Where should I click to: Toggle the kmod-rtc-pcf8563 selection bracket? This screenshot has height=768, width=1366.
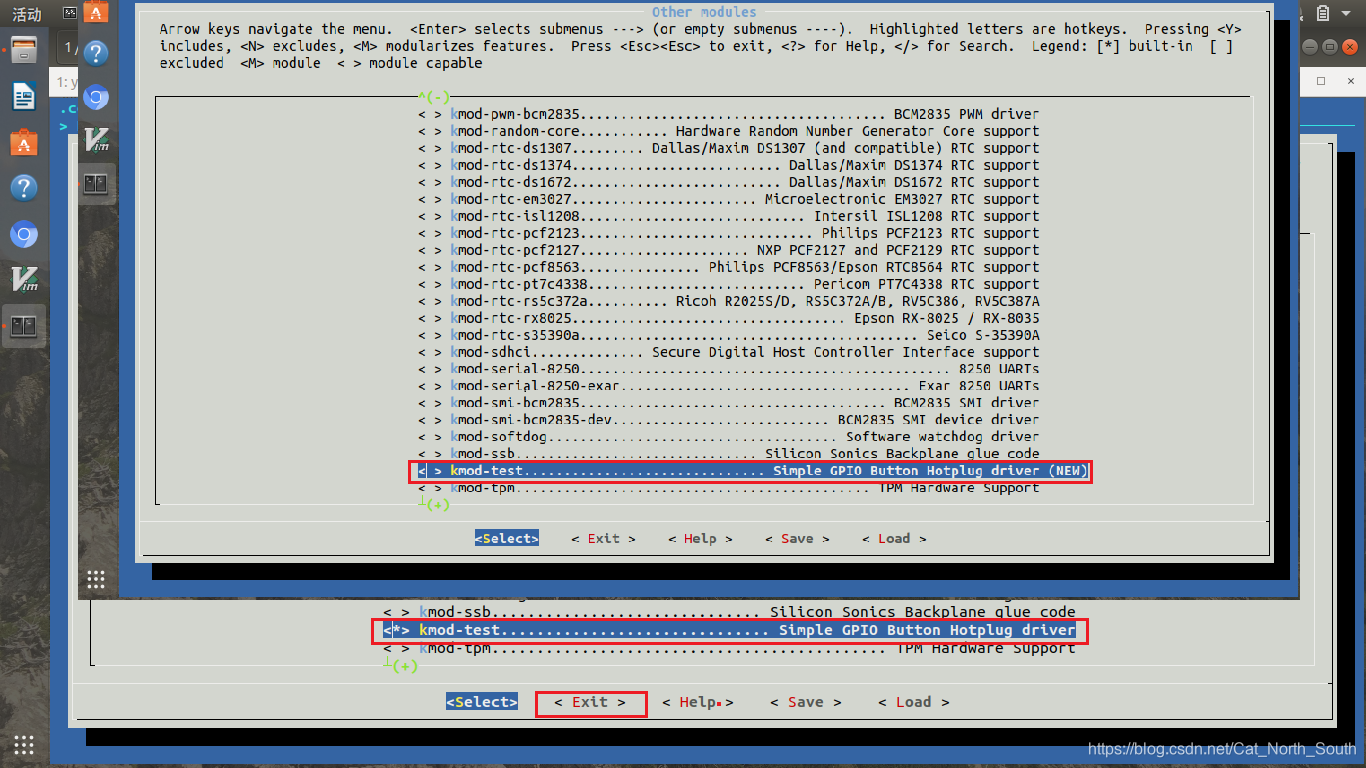tap(430, 267)
